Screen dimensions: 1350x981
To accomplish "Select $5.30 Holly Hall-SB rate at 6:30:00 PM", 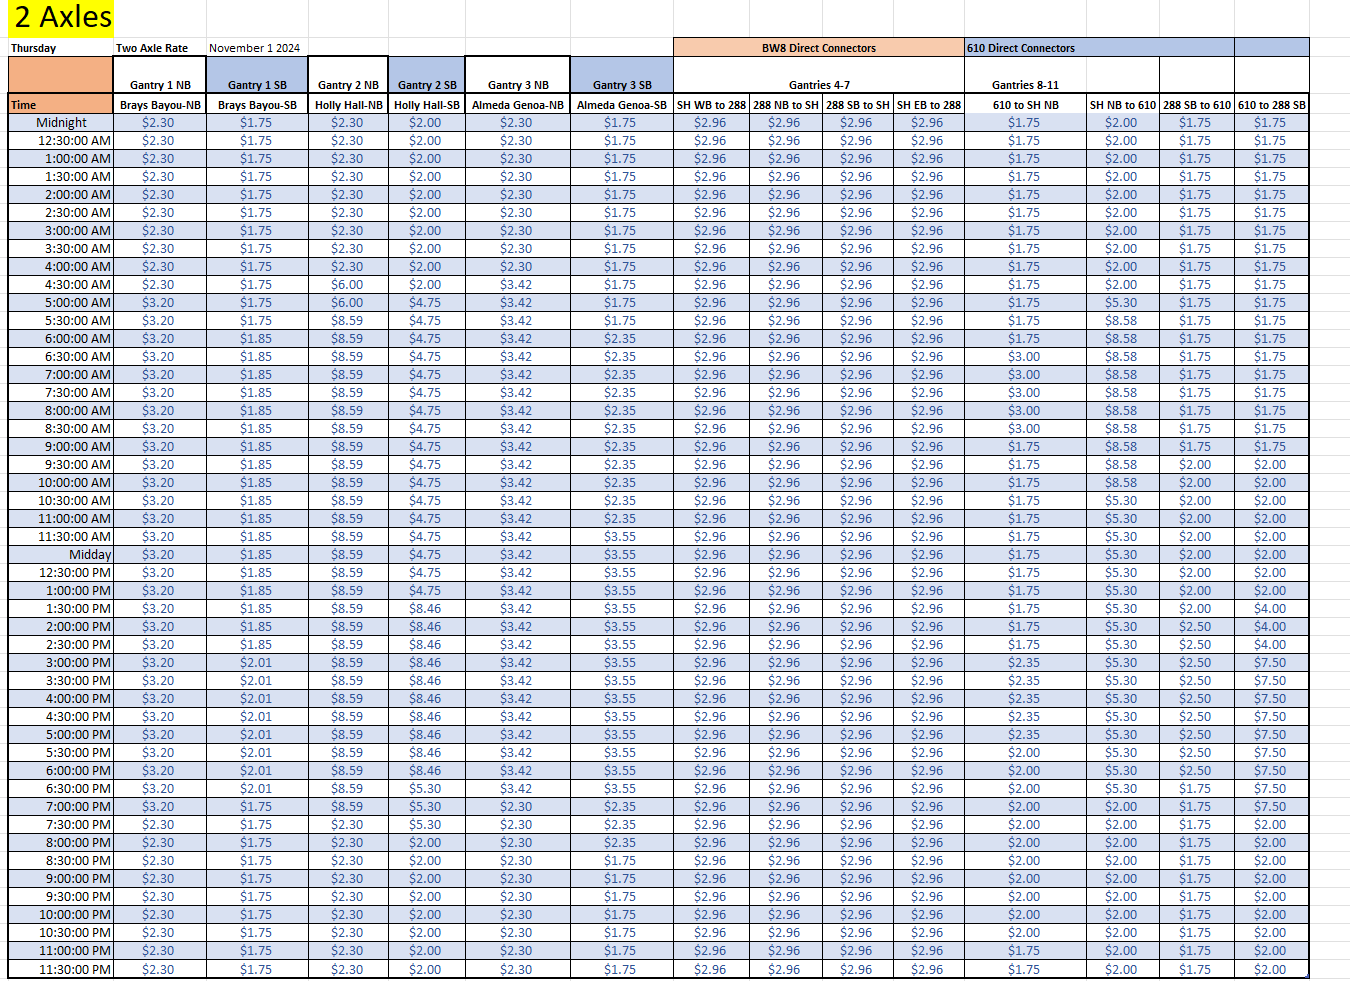I will point(427,788).
